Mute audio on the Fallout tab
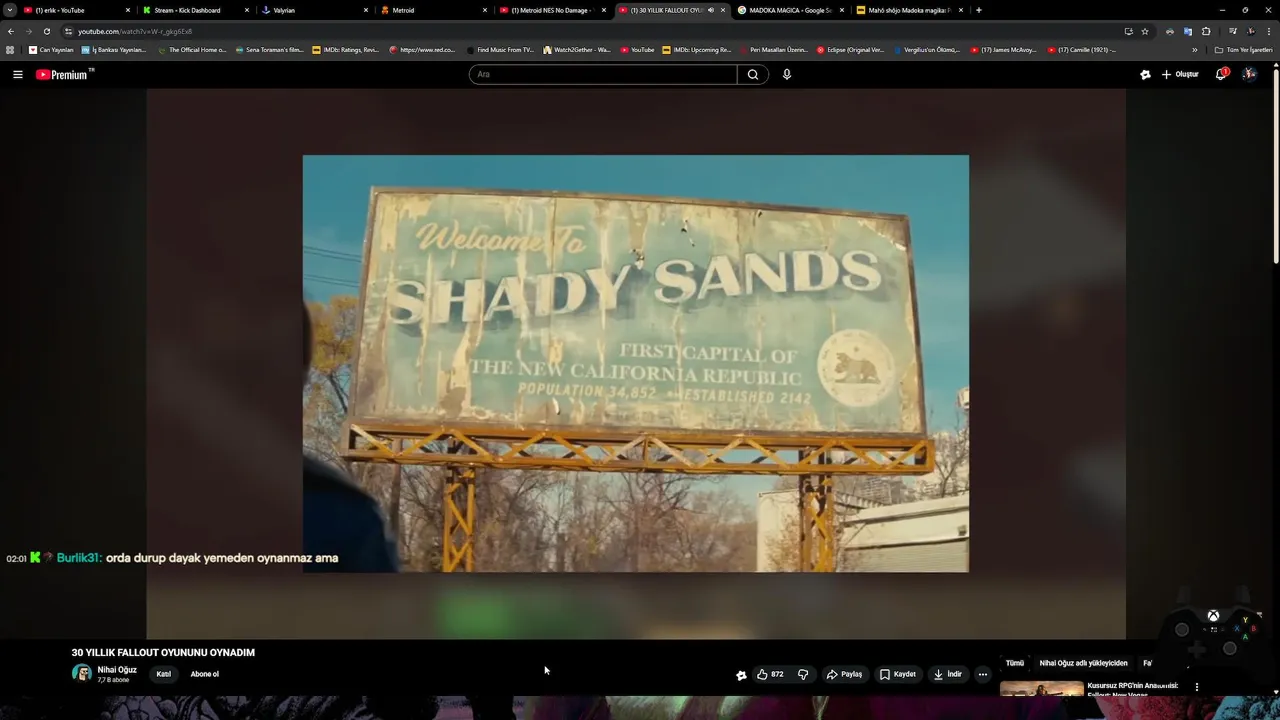Screen dimensions: 1280x720 click(x=711, y=10)
